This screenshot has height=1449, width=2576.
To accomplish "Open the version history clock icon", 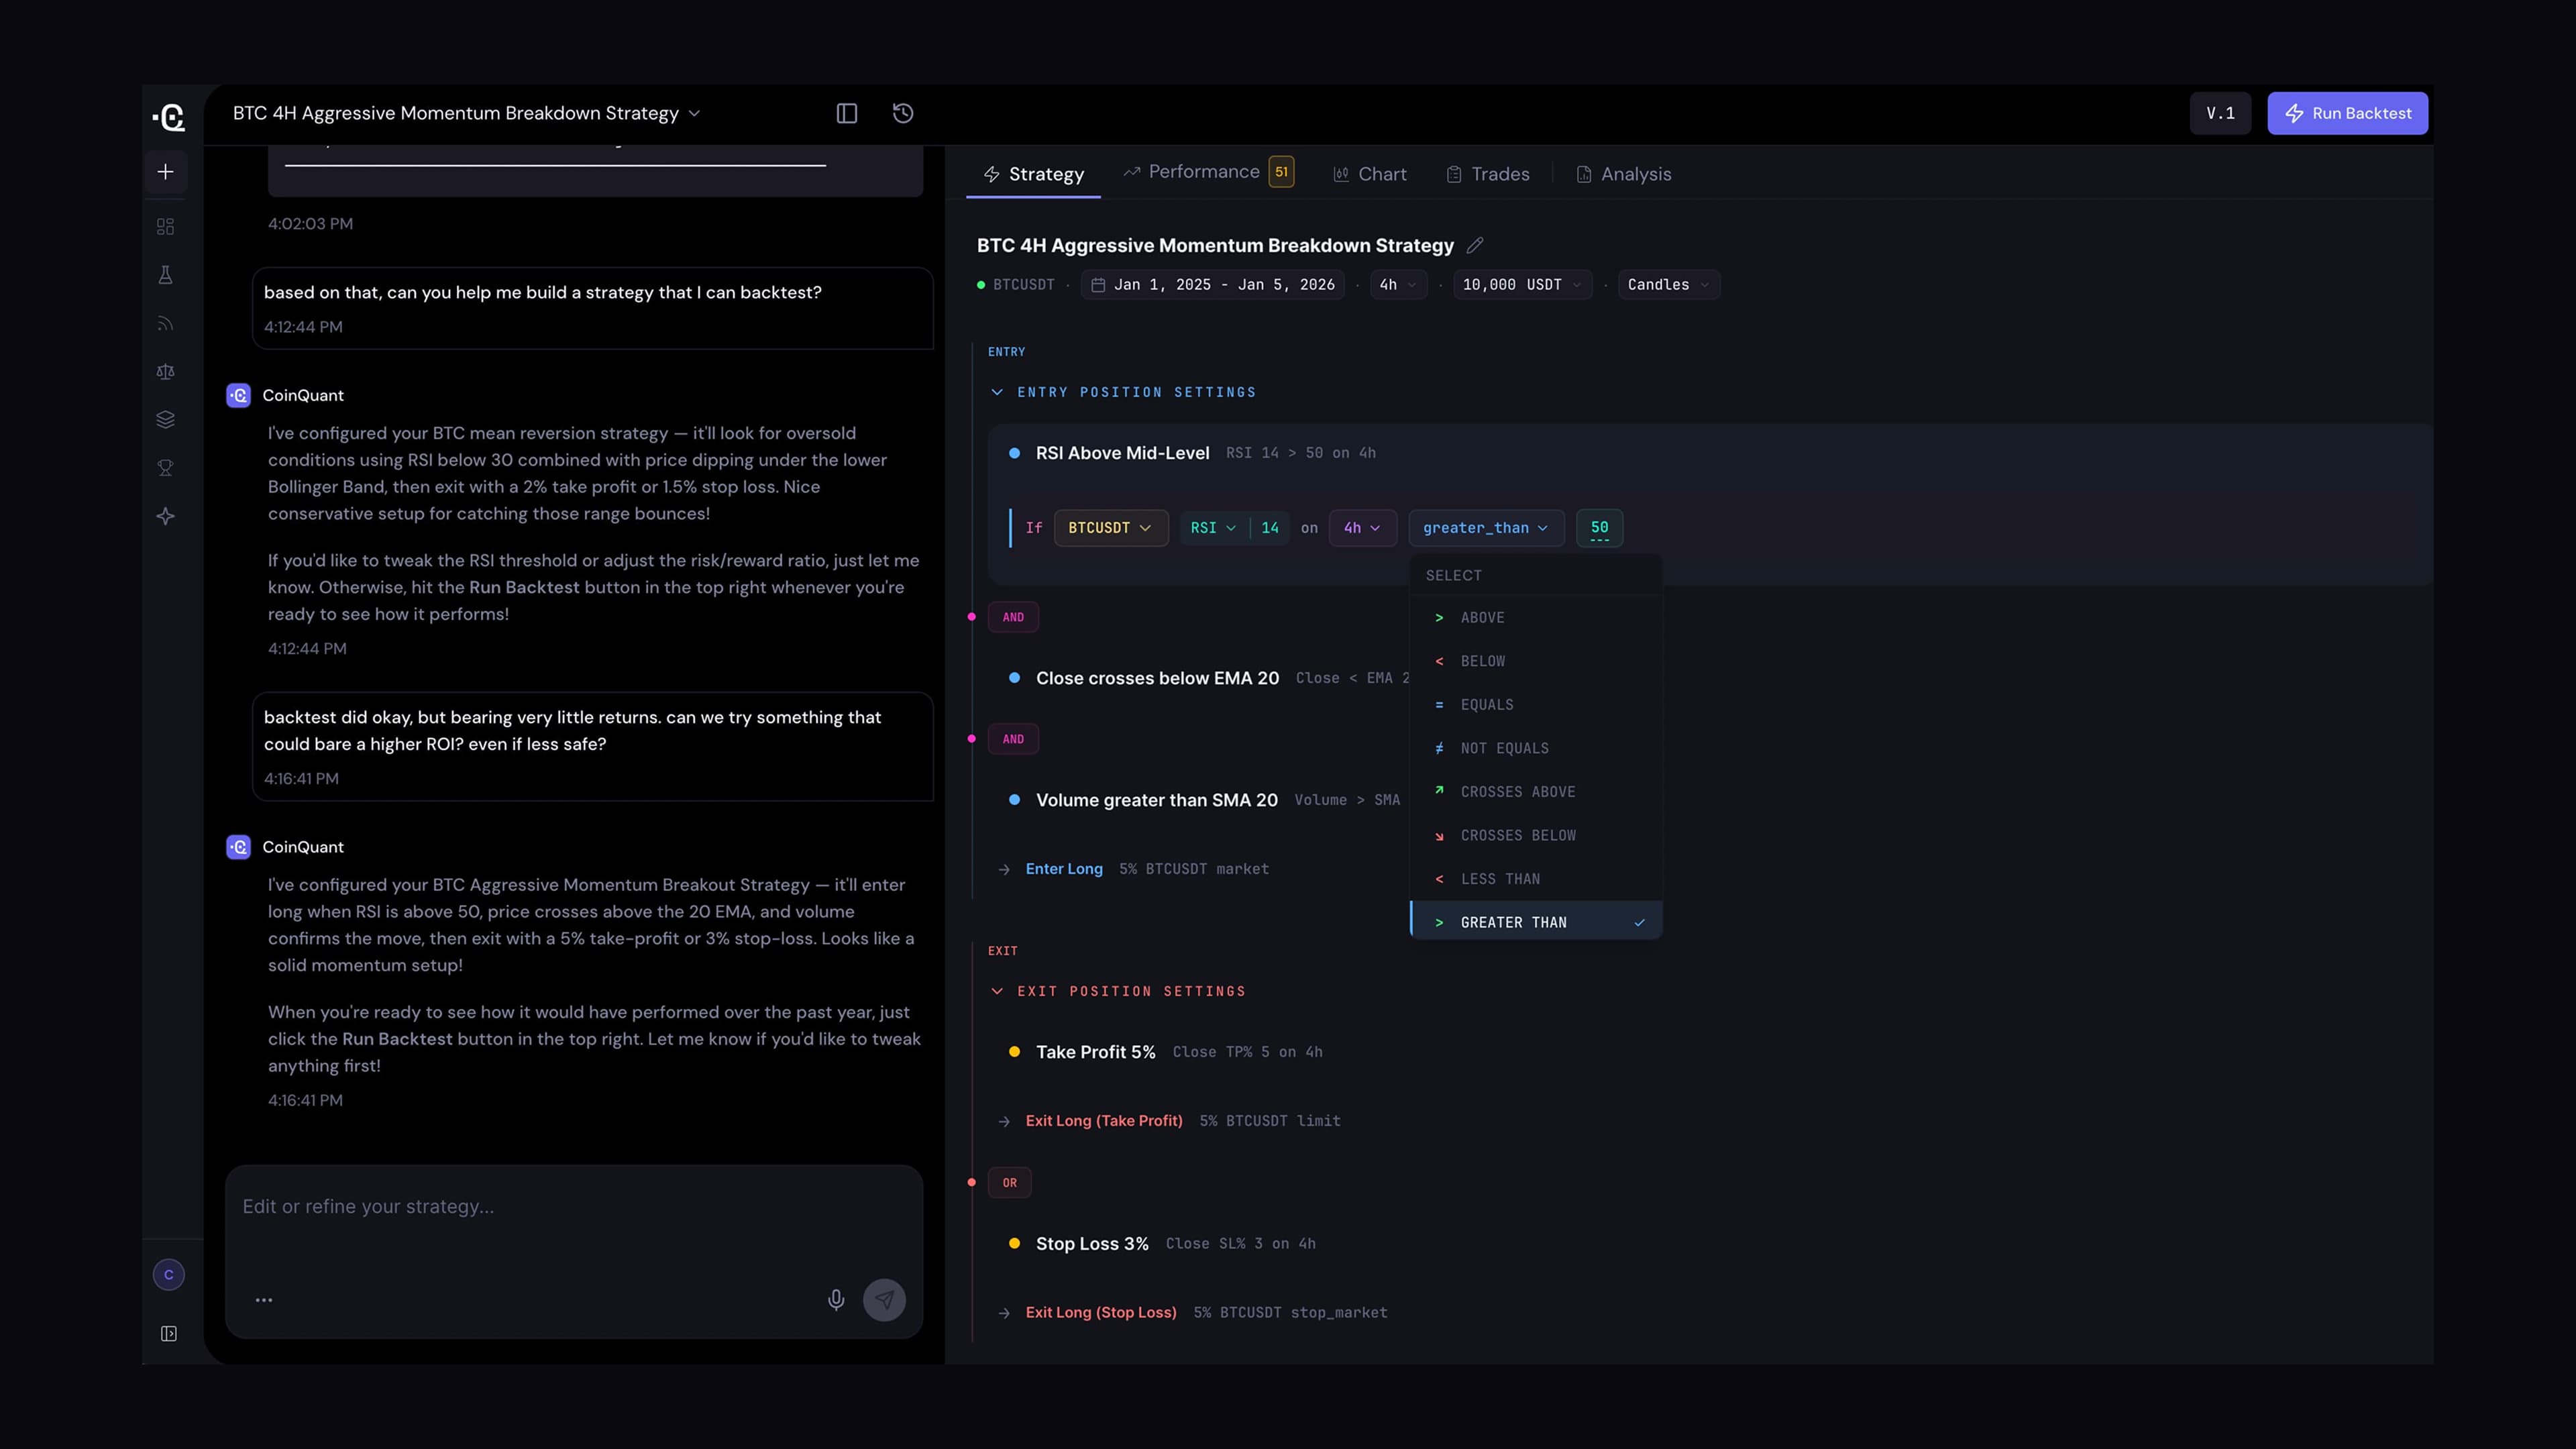I will (x=903, y=113).
